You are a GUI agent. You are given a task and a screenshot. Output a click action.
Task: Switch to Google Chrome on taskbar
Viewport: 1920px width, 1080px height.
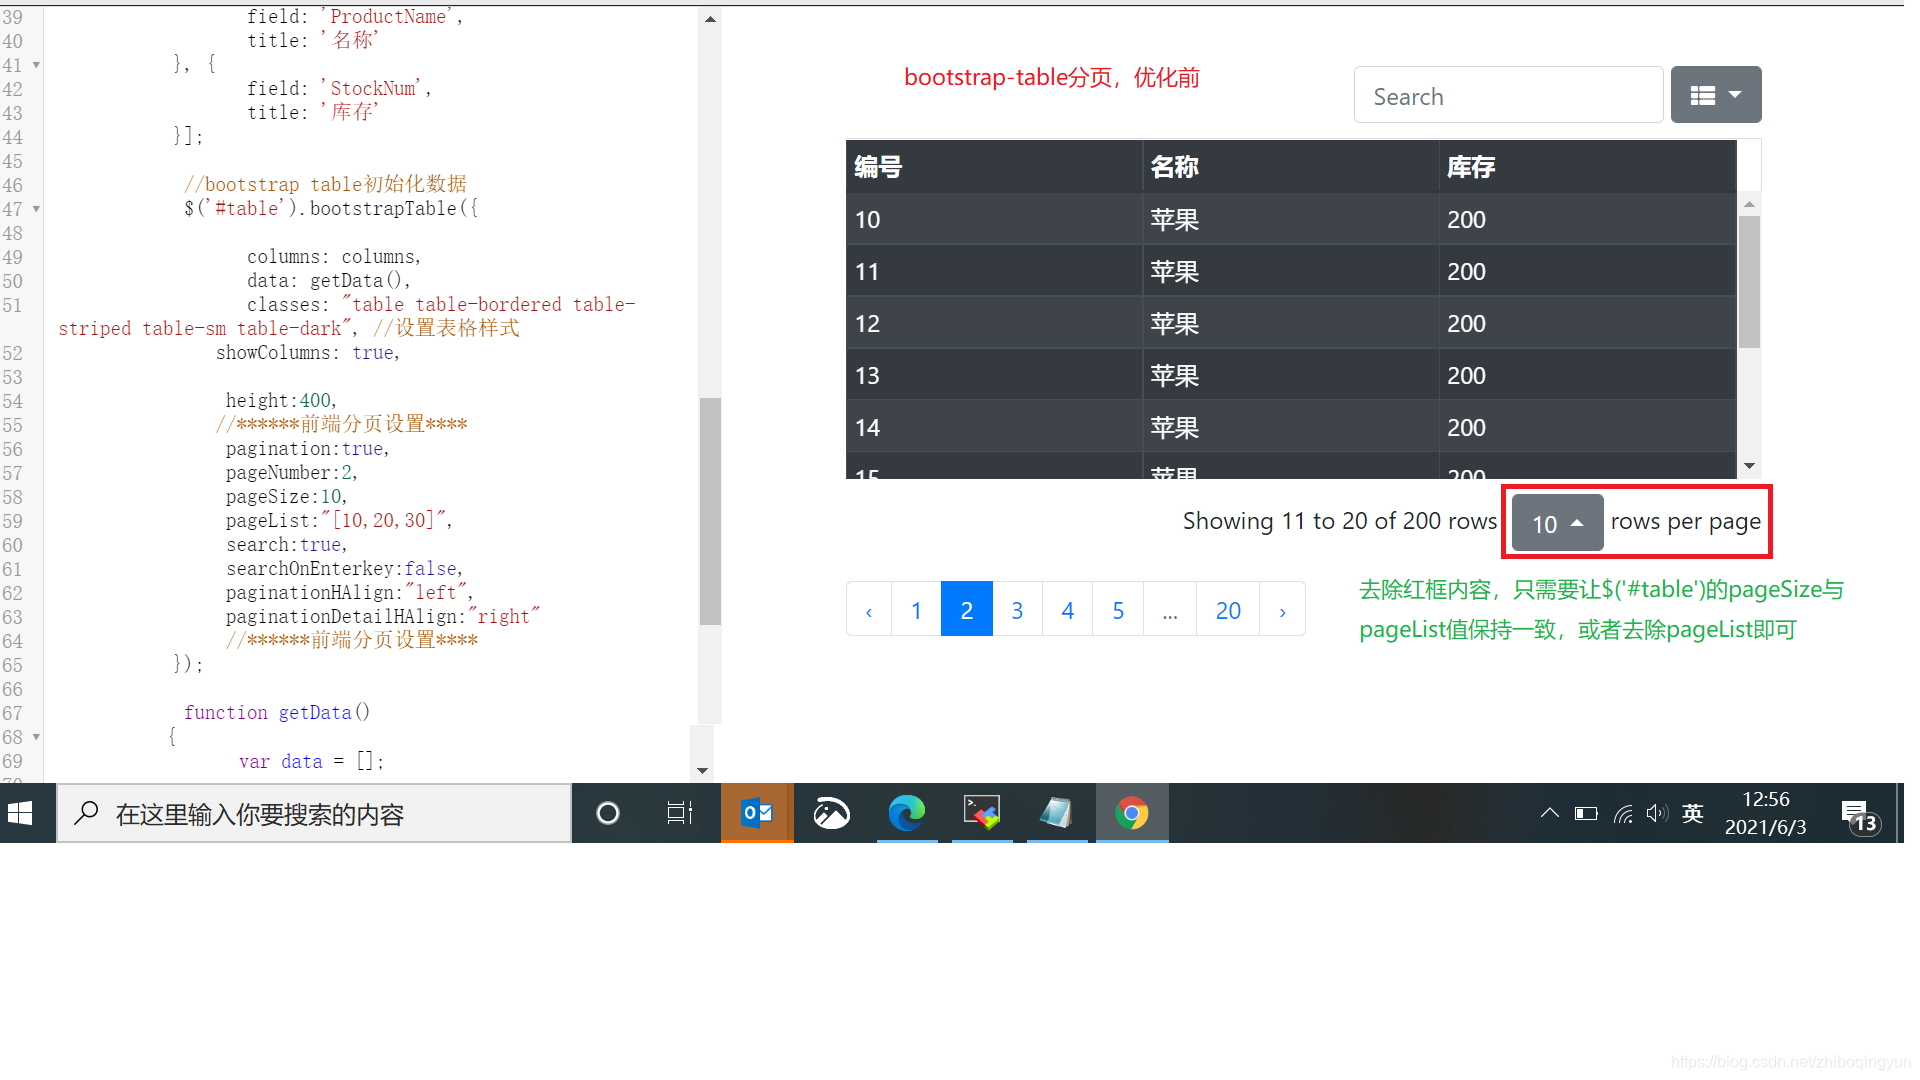[1132, 813]
